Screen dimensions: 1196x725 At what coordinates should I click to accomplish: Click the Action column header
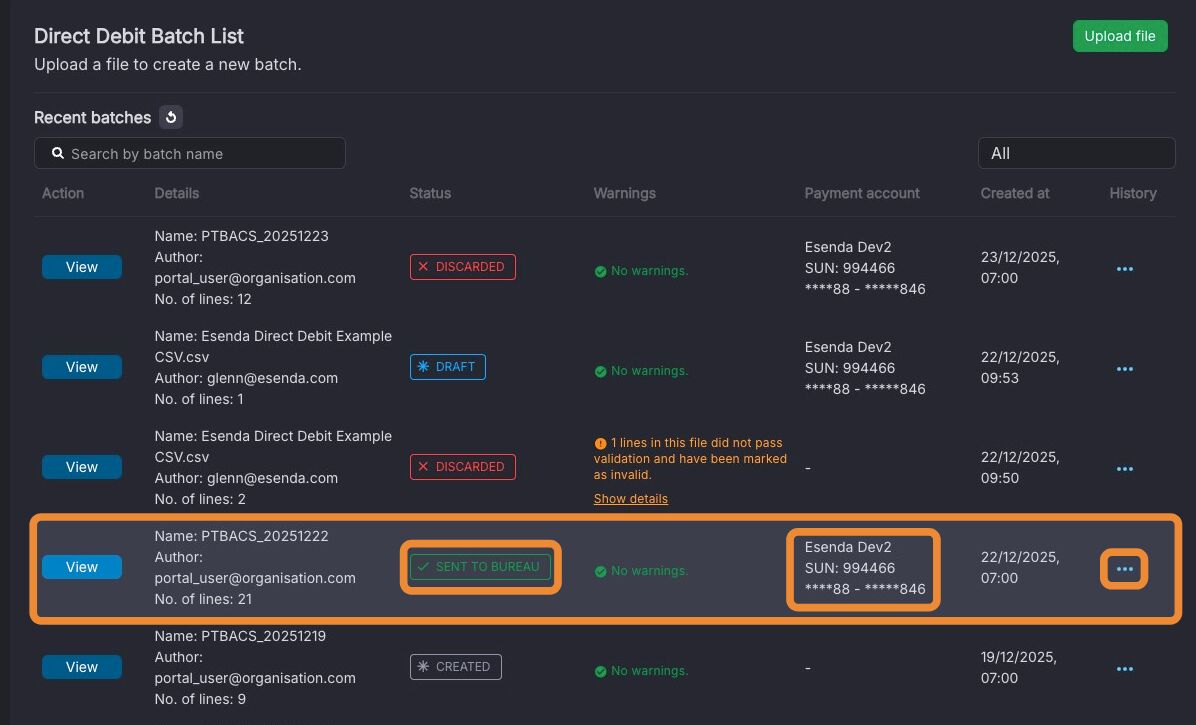[x=63, y=193]
